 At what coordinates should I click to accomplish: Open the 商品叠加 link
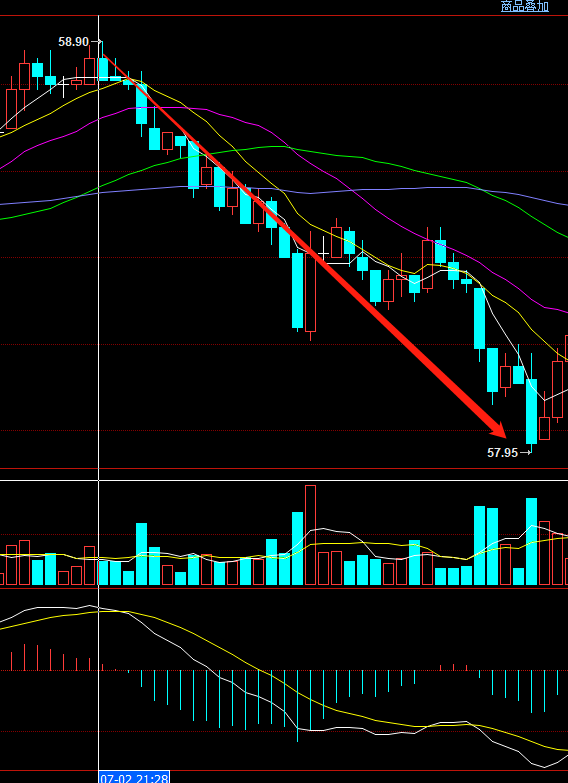[x=525, y=6]
